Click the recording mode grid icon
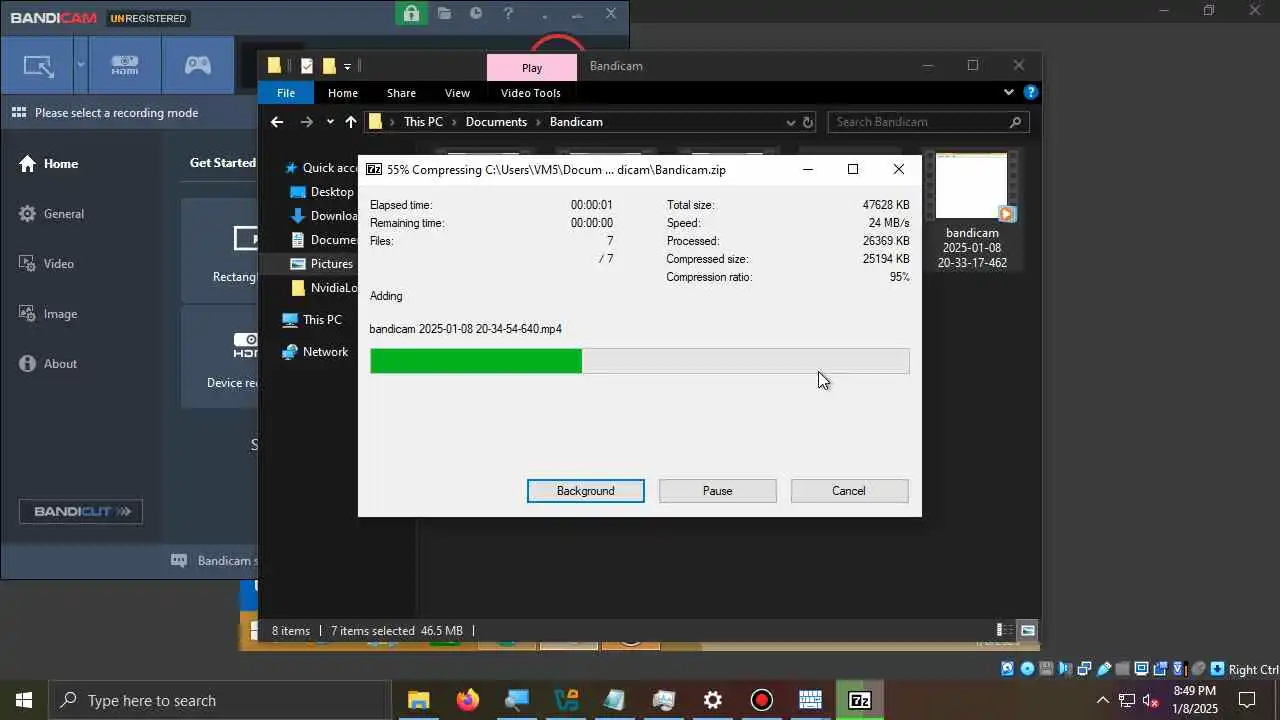This screenshot has width=1280, height=720. (x=19, y=113)
